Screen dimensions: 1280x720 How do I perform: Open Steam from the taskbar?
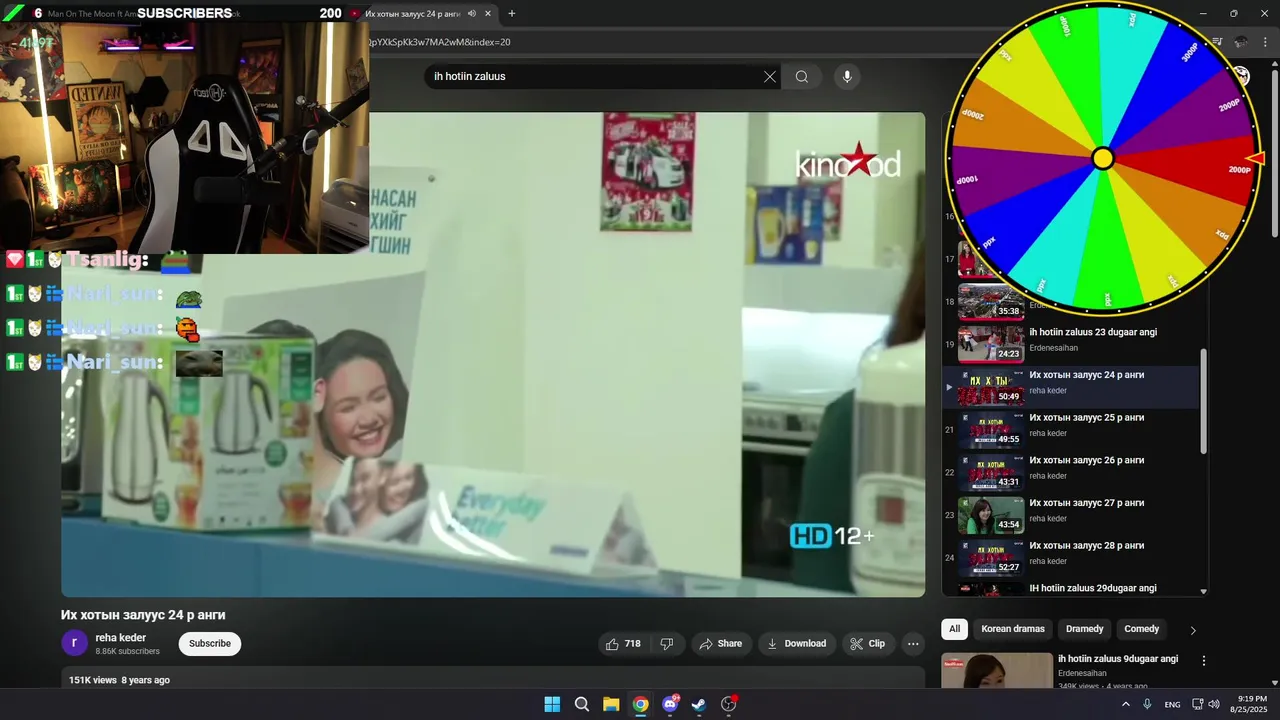click(x=699, y=704)
